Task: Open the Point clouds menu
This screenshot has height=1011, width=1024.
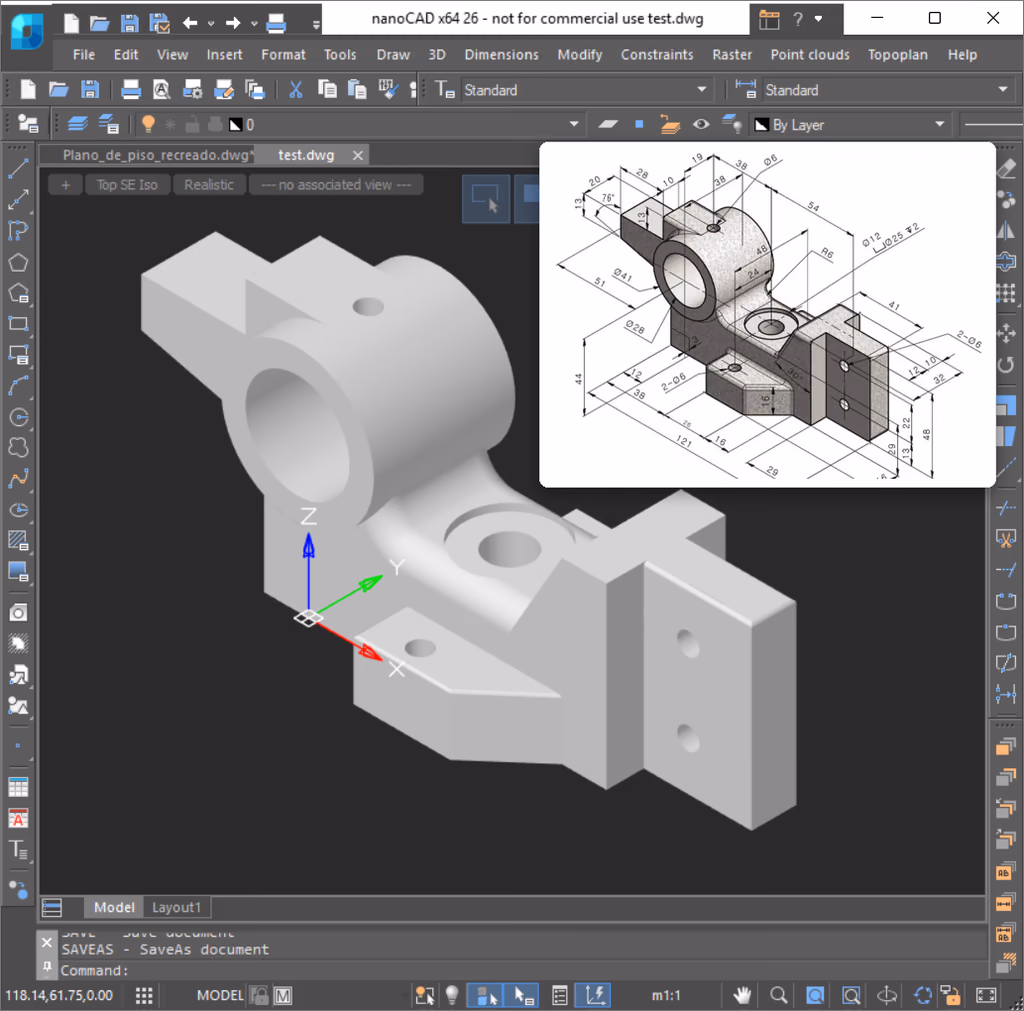Action: [810, 55]
